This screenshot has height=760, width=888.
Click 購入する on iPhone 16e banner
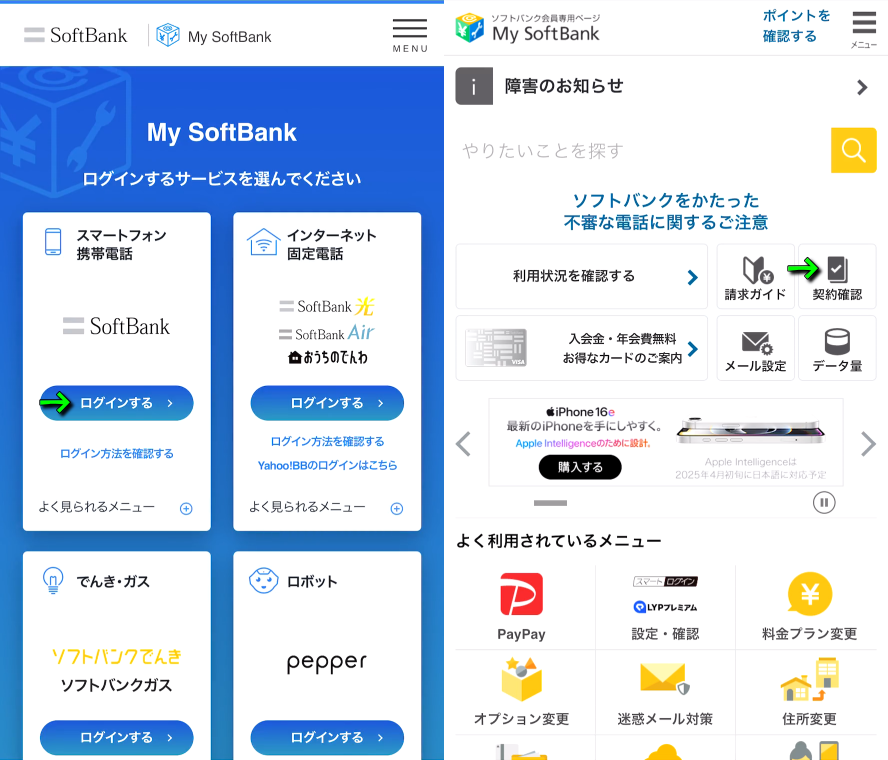tap(580, 467)
